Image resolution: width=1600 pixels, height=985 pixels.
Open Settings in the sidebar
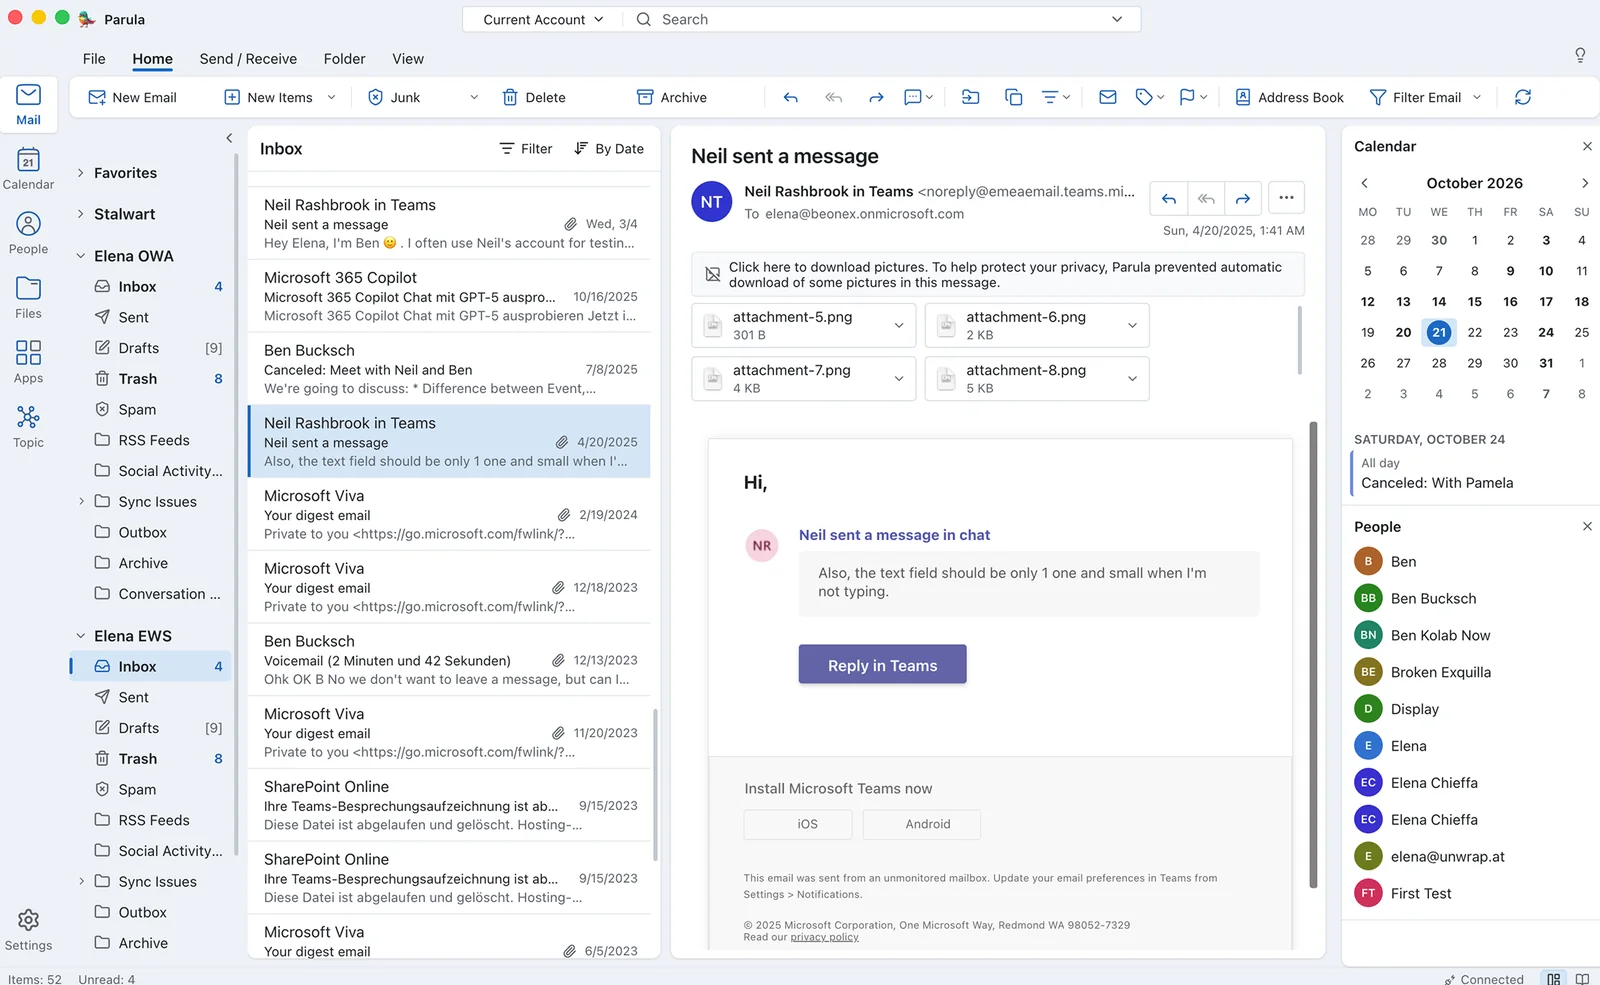point(28,930)
